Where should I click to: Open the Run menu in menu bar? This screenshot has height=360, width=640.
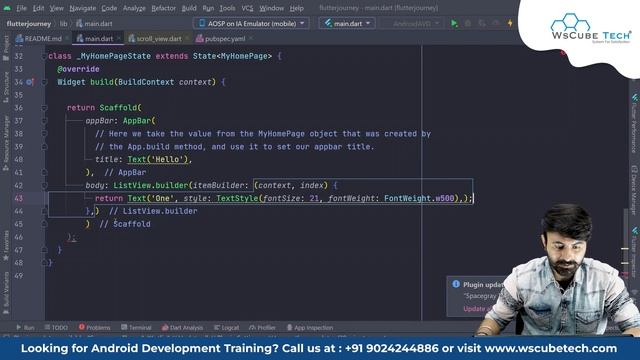click(208, 8)
